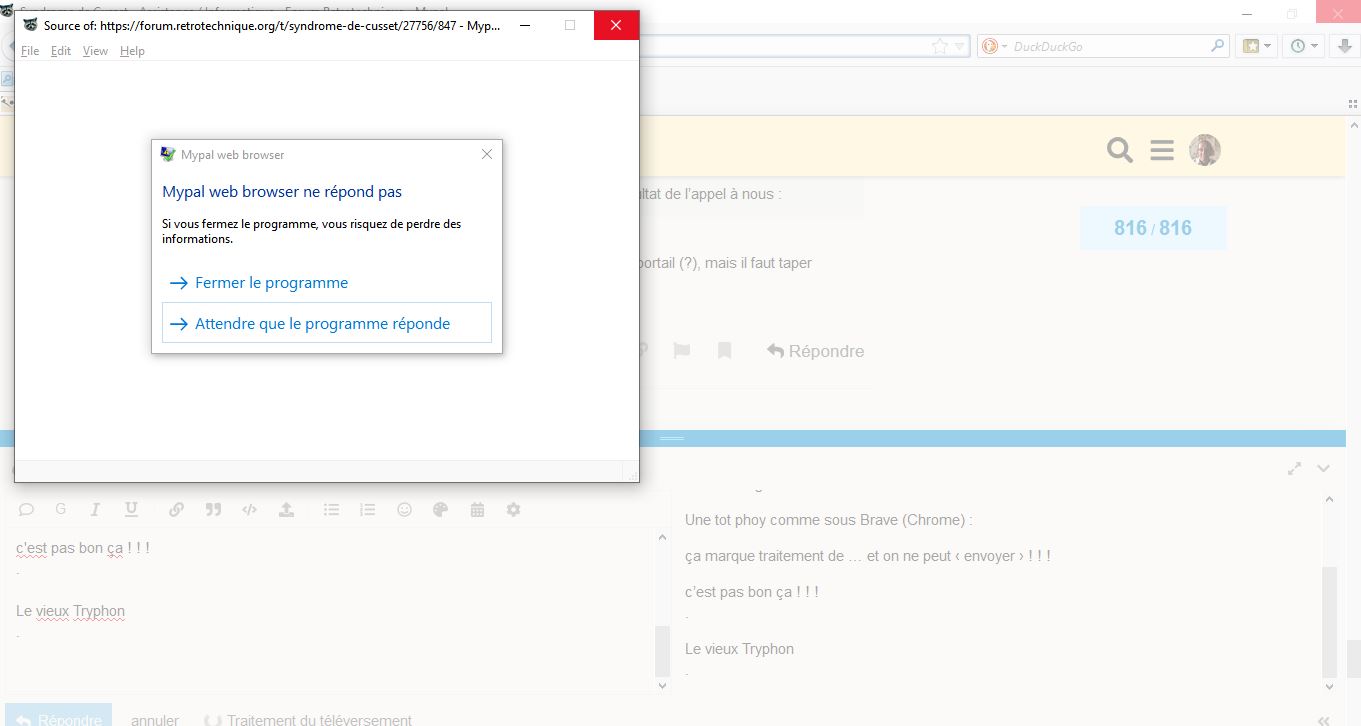Toggle fullscreen composer with the expand arrows
This screenshot has height=726, width=1361.
tap(1294, 468)
